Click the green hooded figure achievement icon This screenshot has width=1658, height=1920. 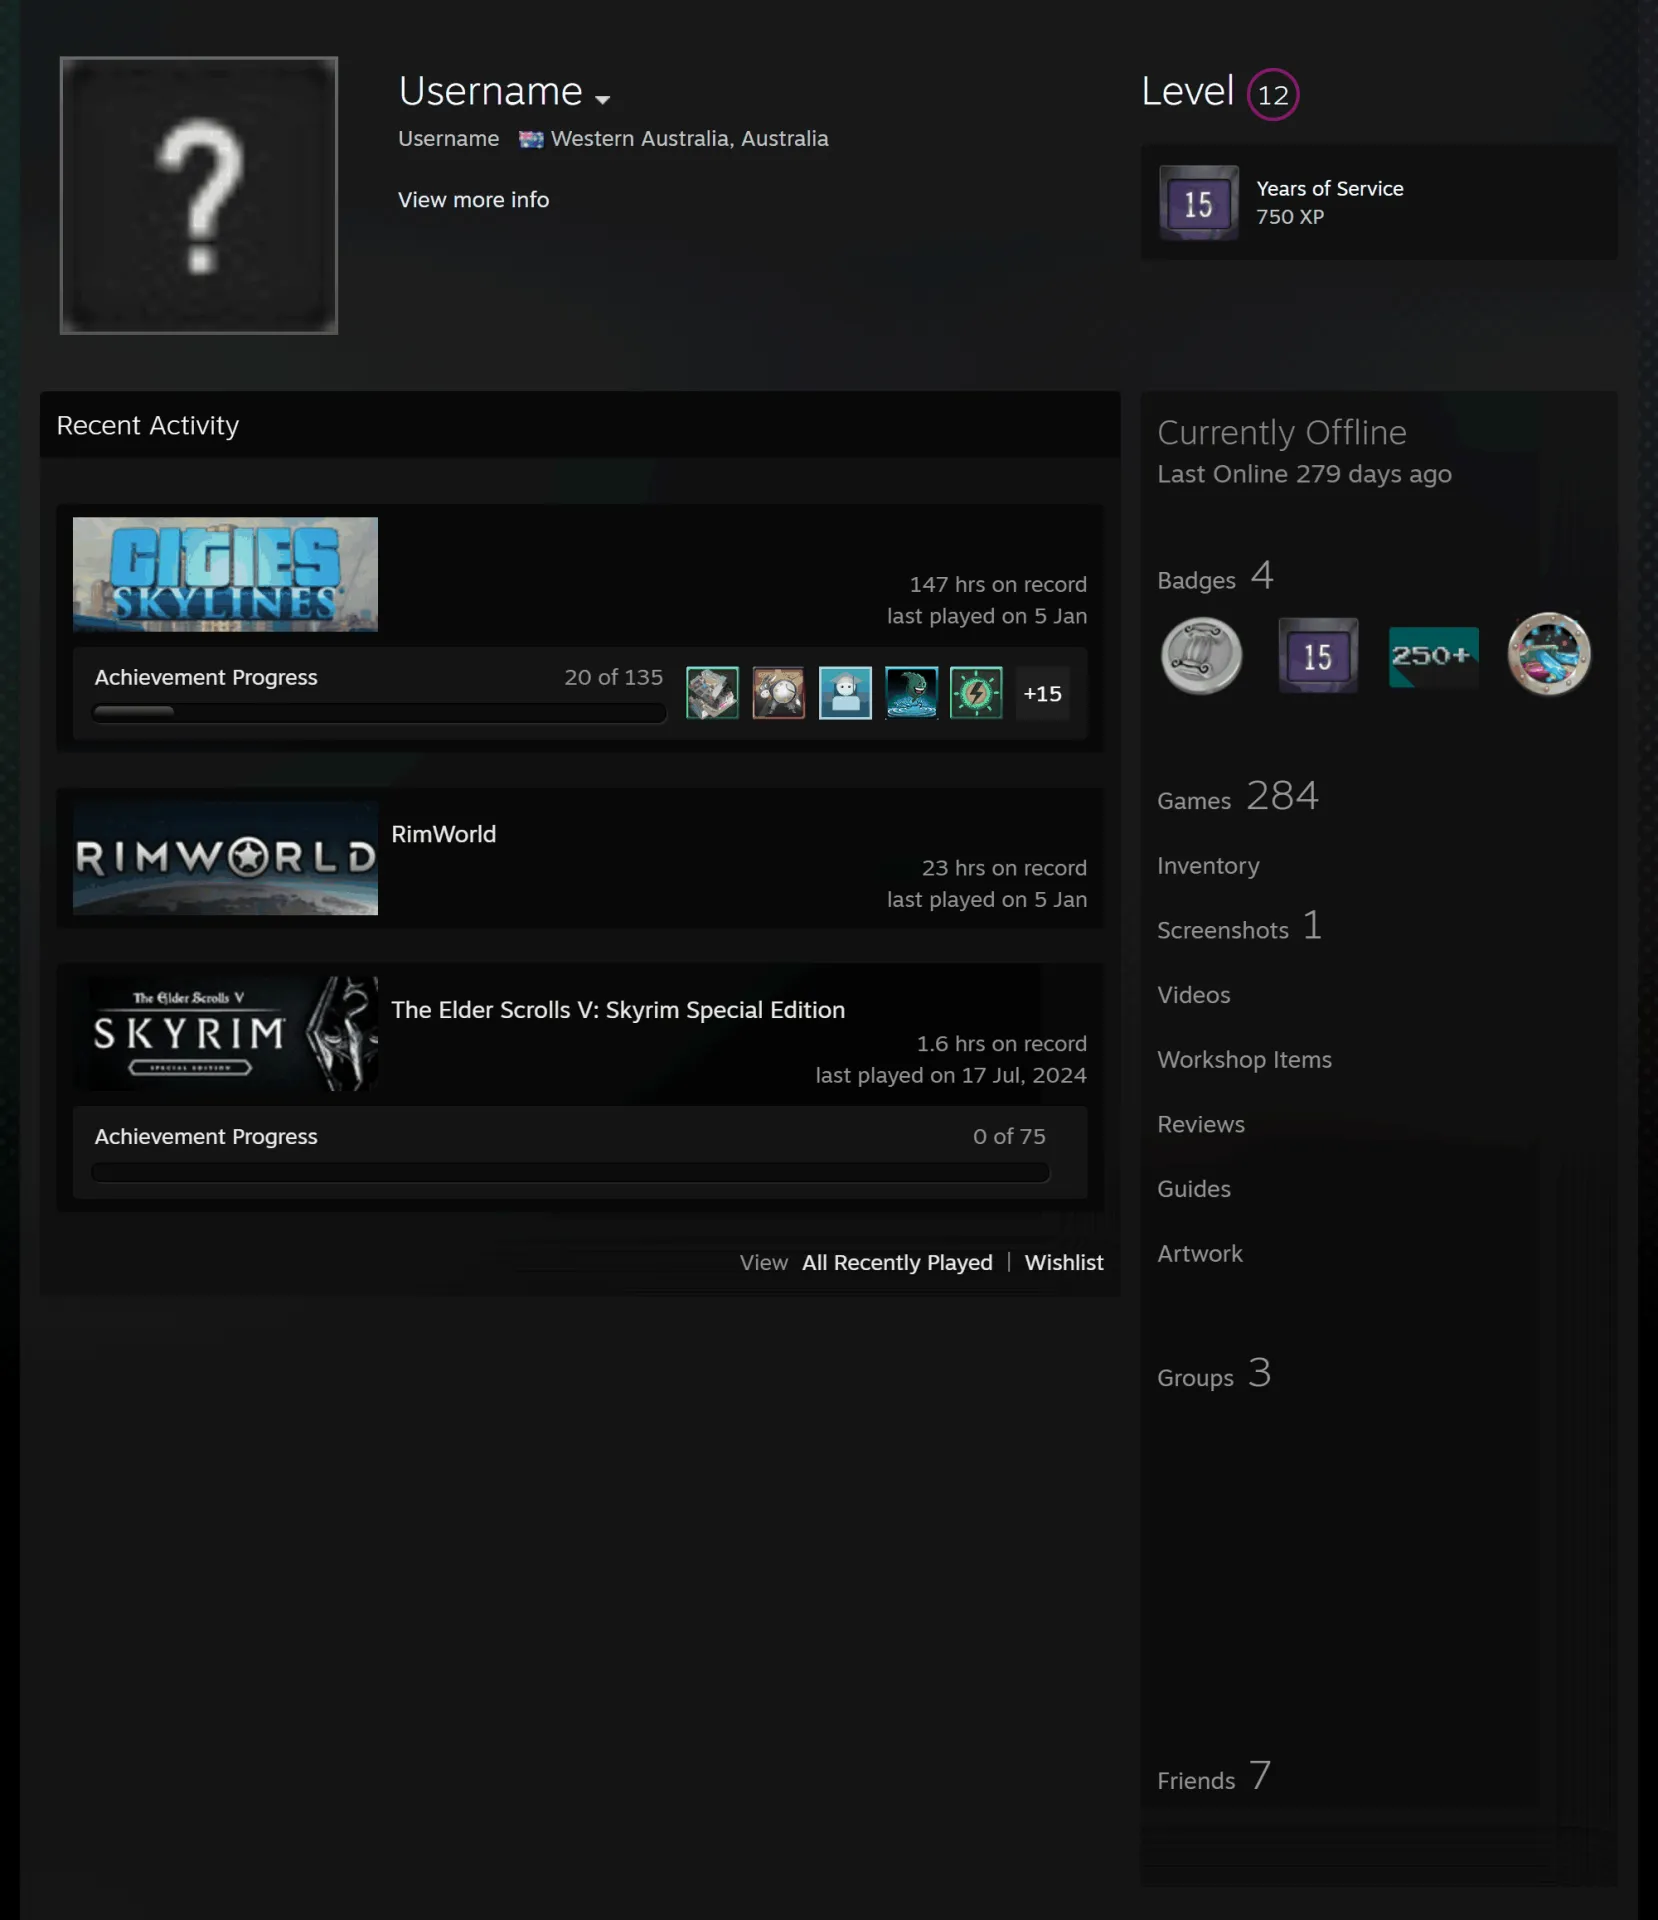point(911,693)
